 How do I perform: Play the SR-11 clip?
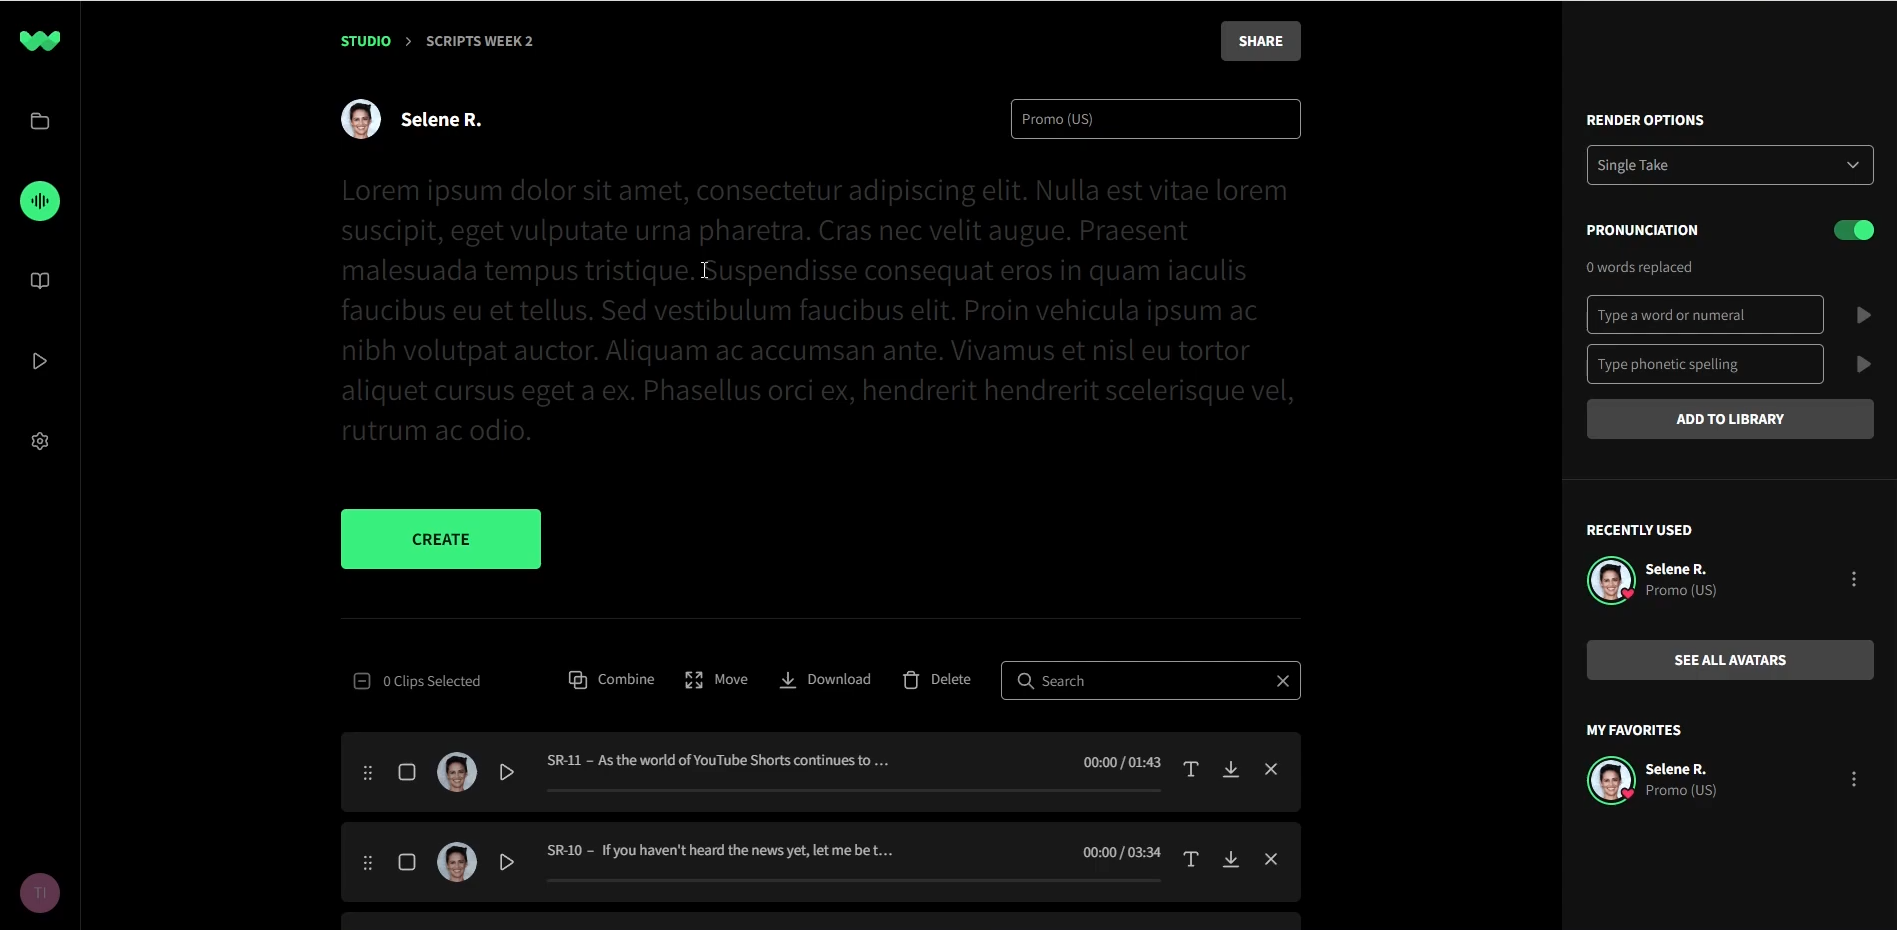506,771
